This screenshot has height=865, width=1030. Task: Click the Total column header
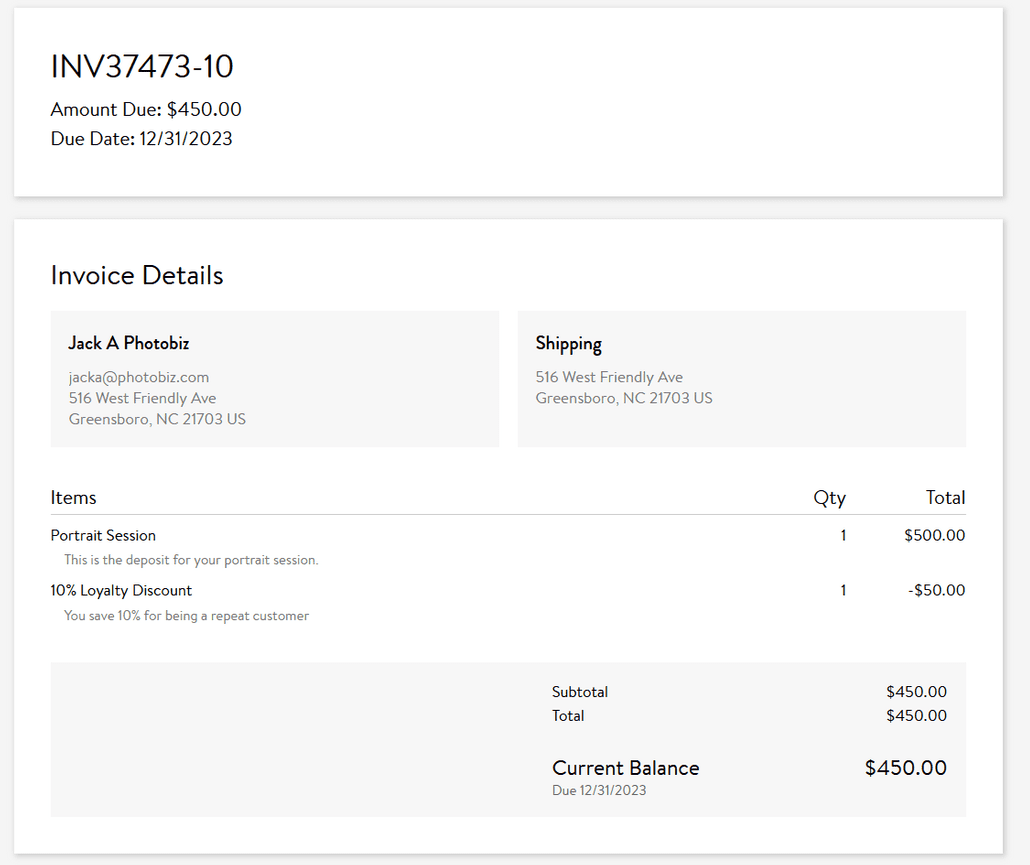tap(946, 497)
